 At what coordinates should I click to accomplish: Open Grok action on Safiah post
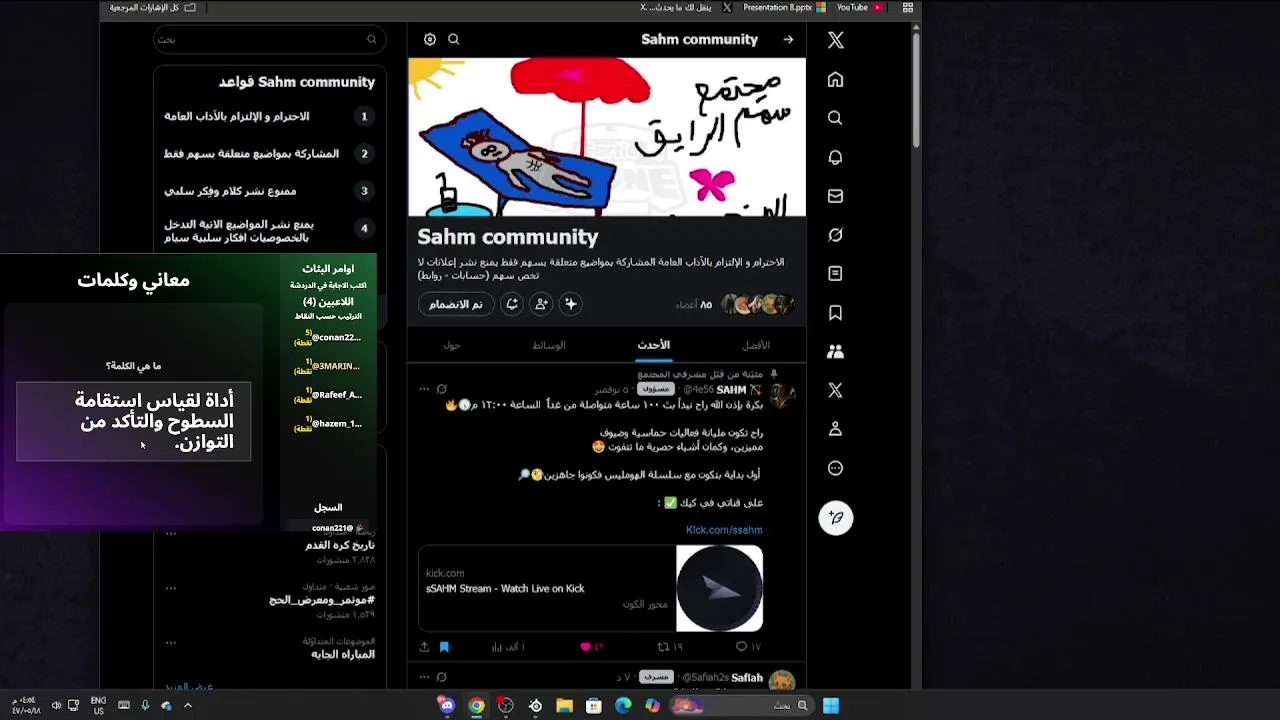(441, 677)
